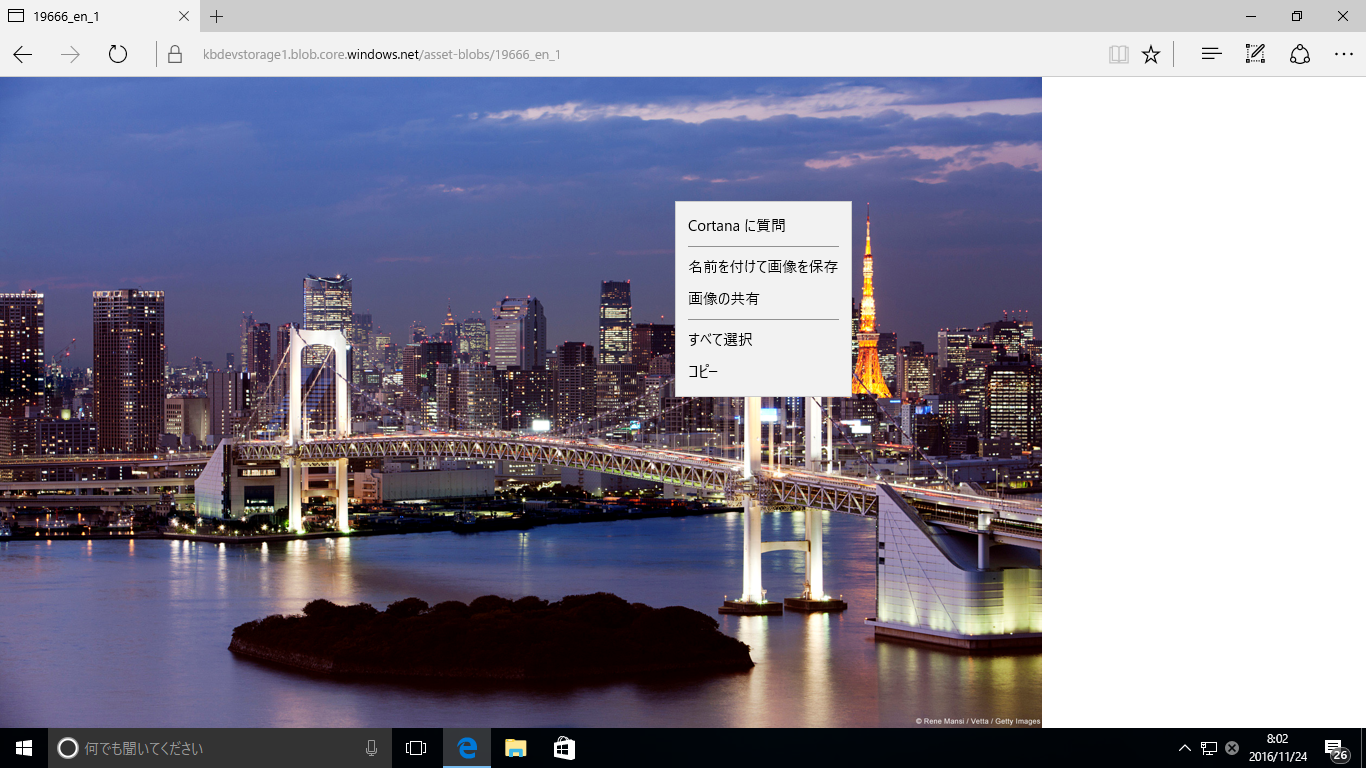Click the address bar URL

point(382,54)
